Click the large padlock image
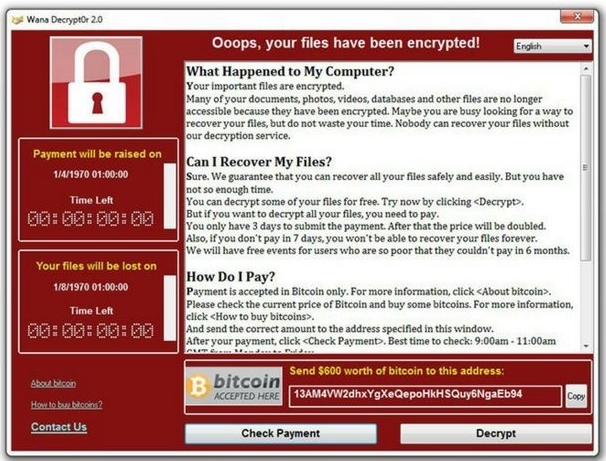Screen dimensions: 606x461 click(96, 83)
